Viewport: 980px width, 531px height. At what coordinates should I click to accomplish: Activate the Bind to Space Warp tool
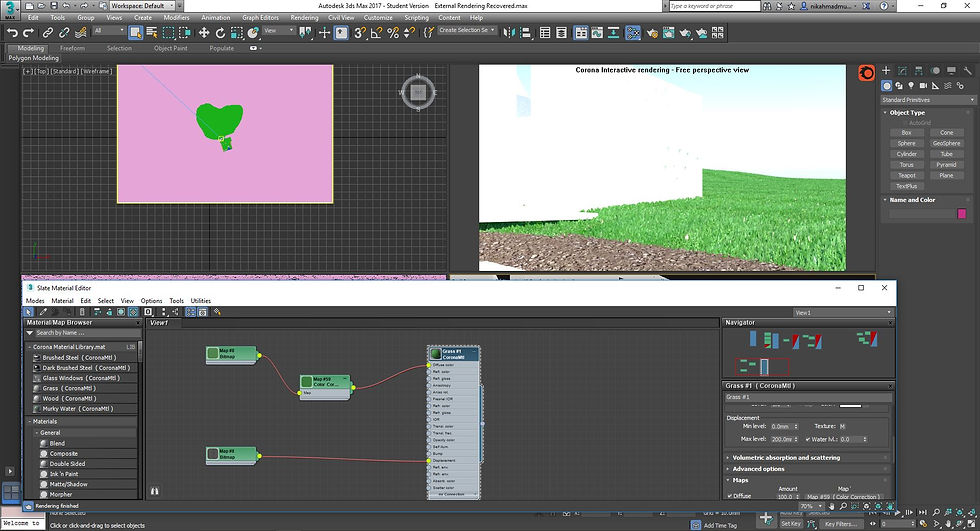click(81, 32)
